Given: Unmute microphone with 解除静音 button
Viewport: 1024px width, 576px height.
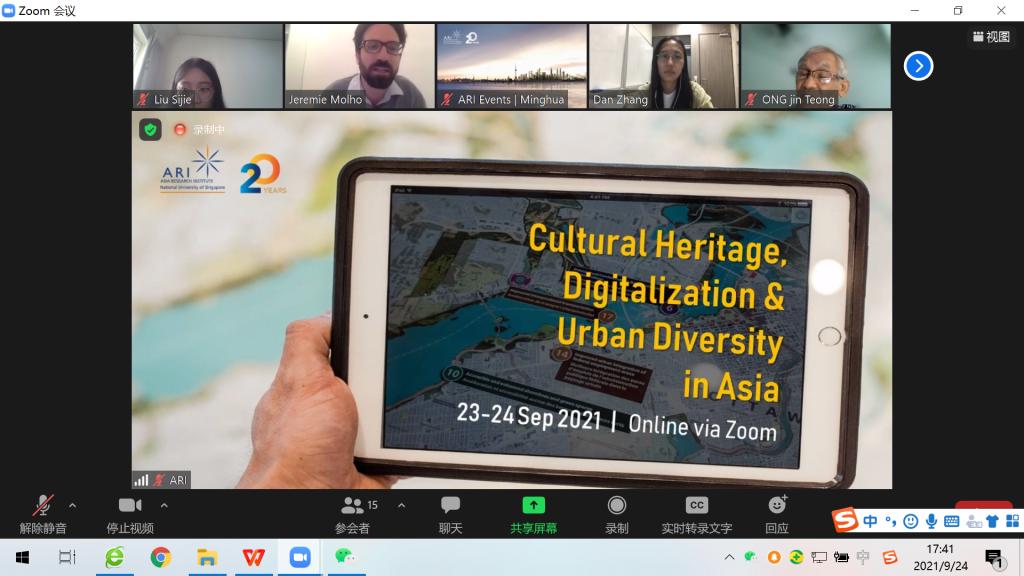Looking at the screenshot, I should coord(43,514).
